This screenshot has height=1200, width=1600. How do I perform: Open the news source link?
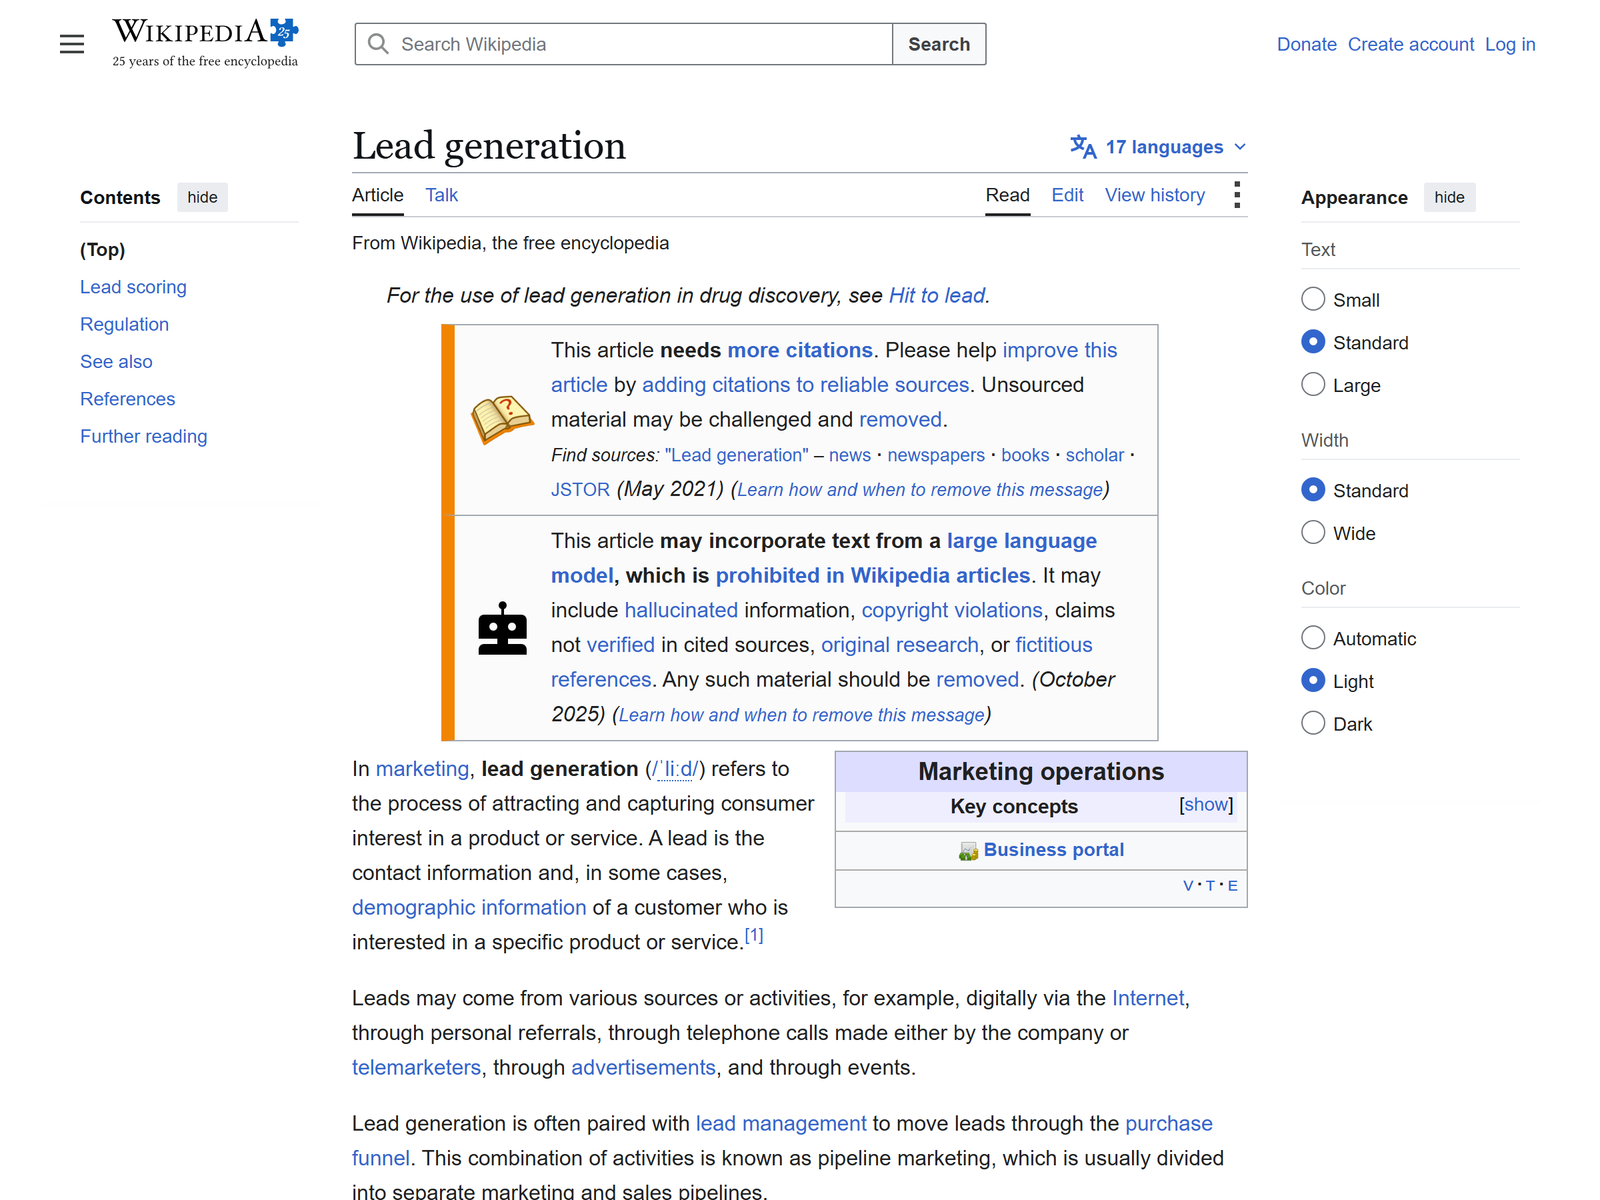(850, 455)
